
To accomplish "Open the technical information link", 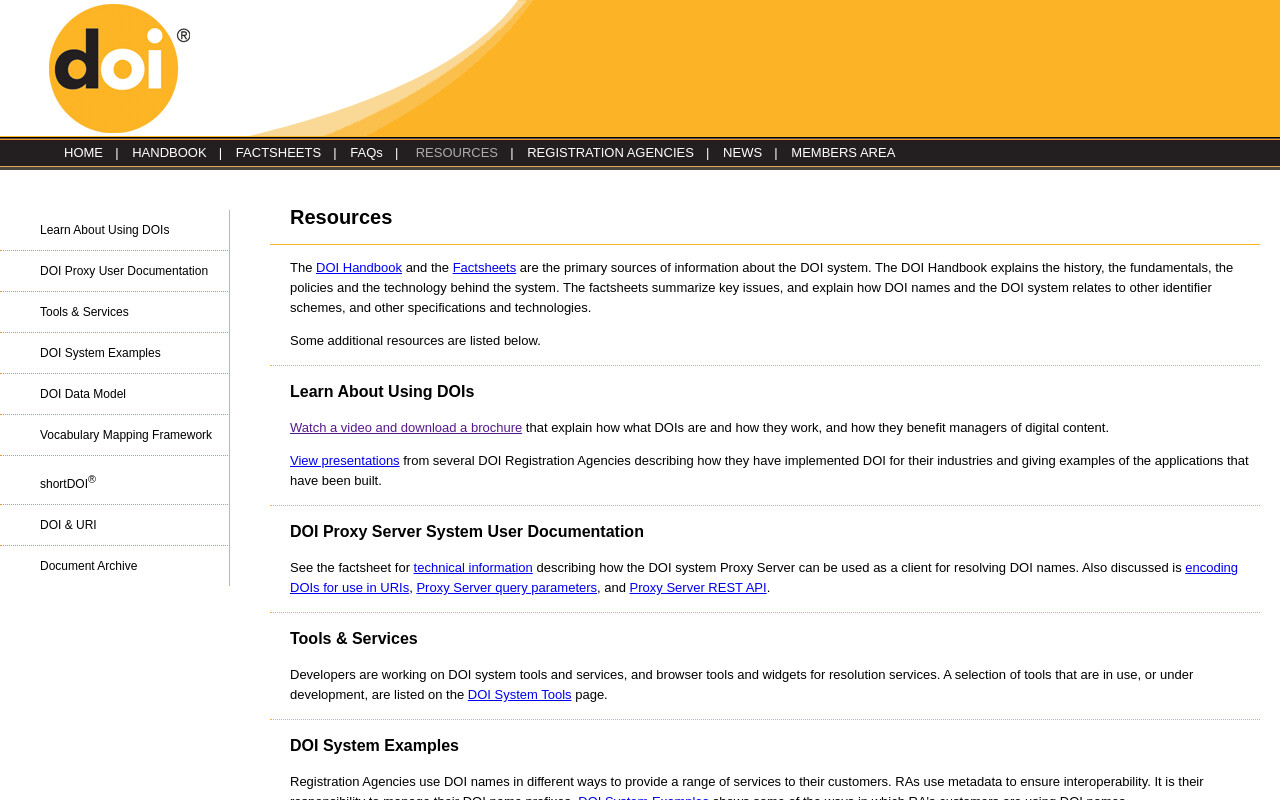I will click(473, 568).
